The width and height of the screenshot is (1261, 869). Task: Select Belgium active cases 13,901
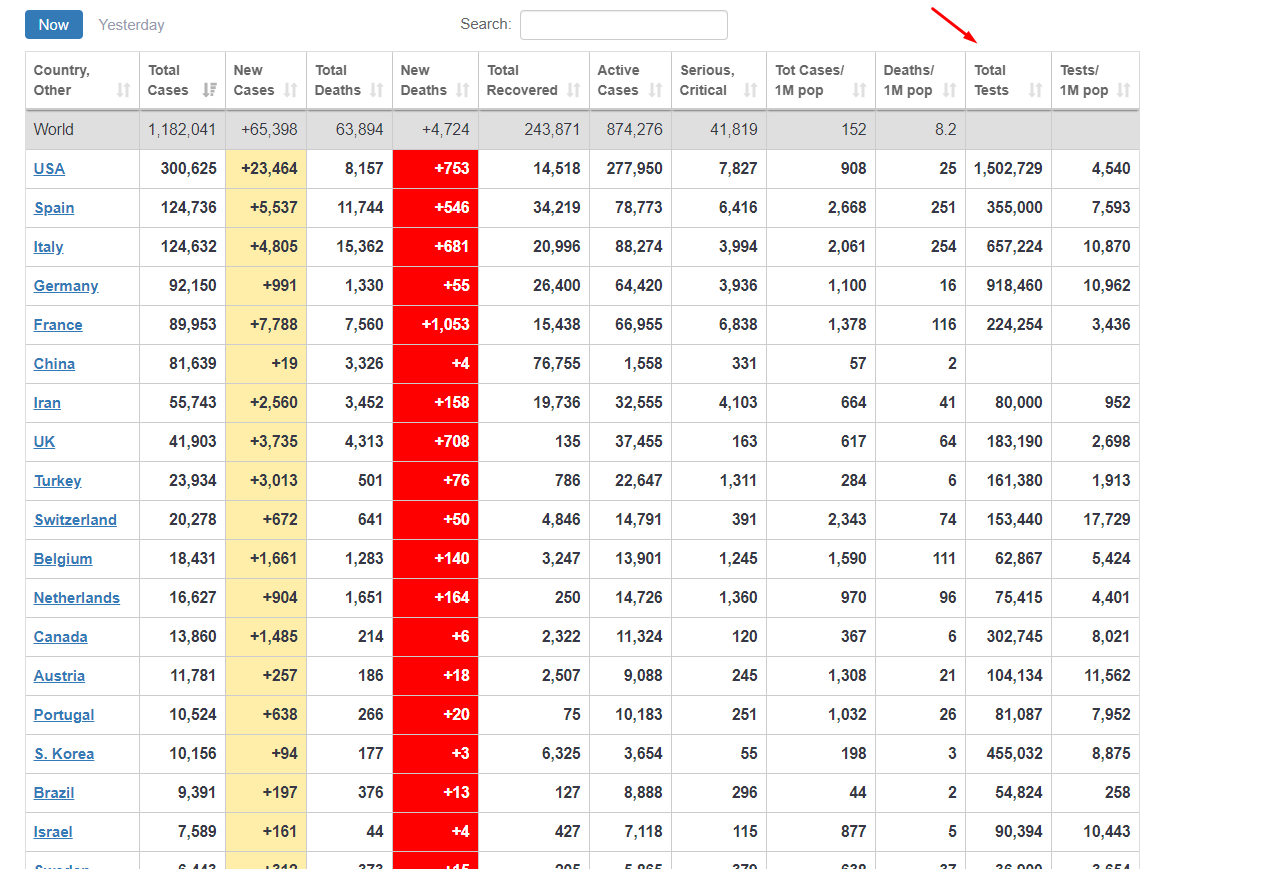pos(639,558)
